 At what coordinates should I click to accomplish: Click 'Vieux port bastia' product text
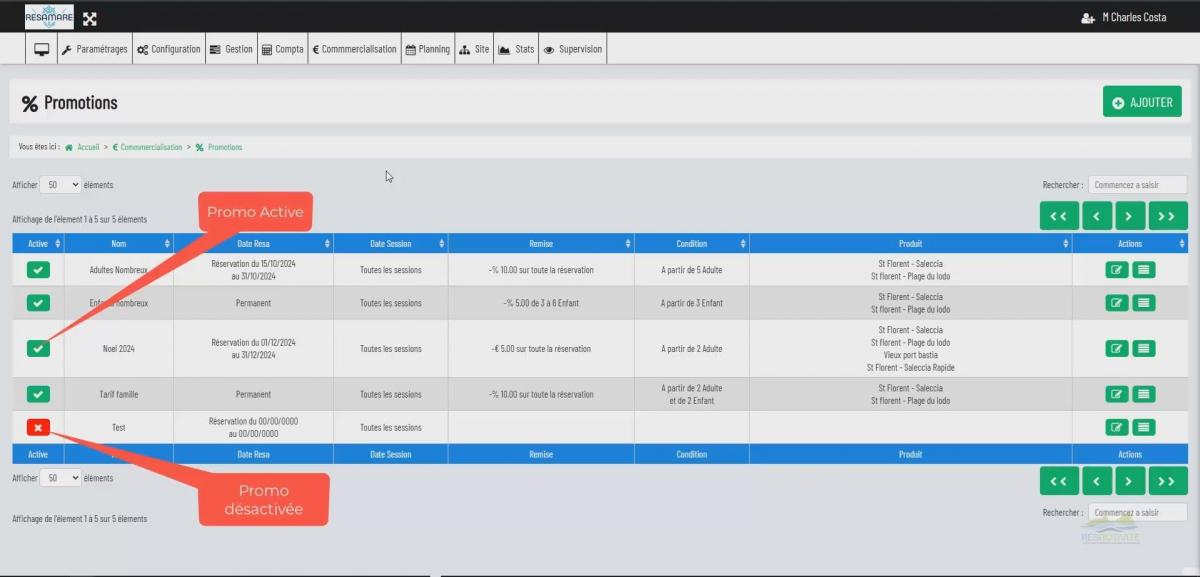tap(910, 355)
